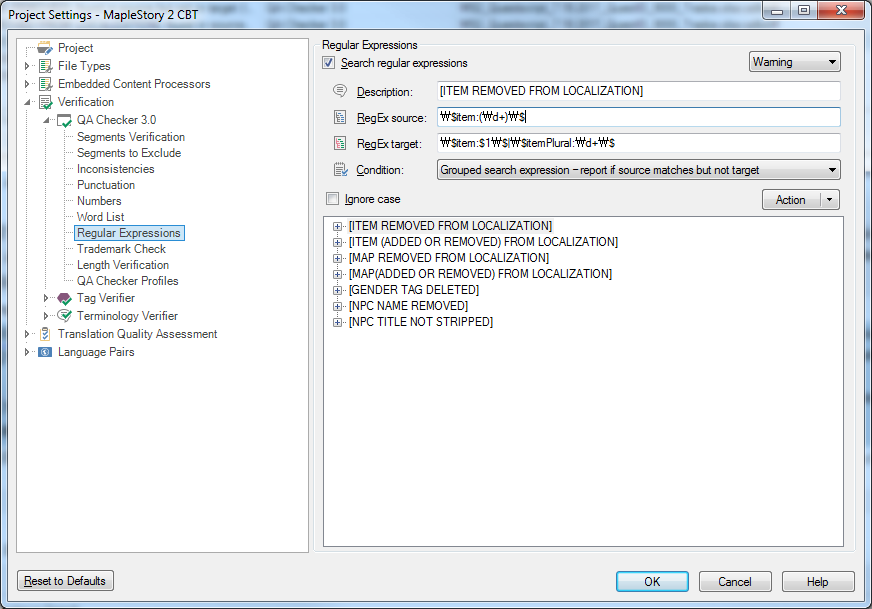Click the OK button
The image size is (872, 609).
coord(652,582)
